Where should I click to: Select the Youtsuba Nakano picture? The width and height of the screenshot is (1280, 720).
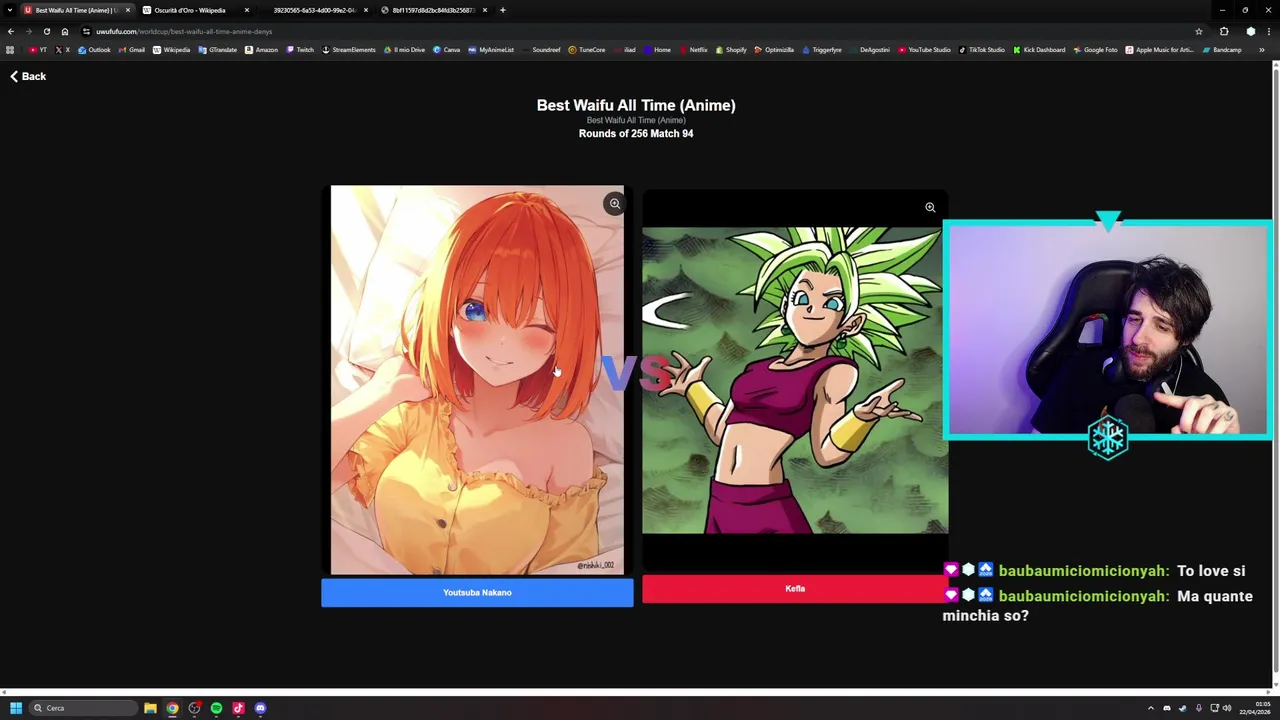click(477, 380)
